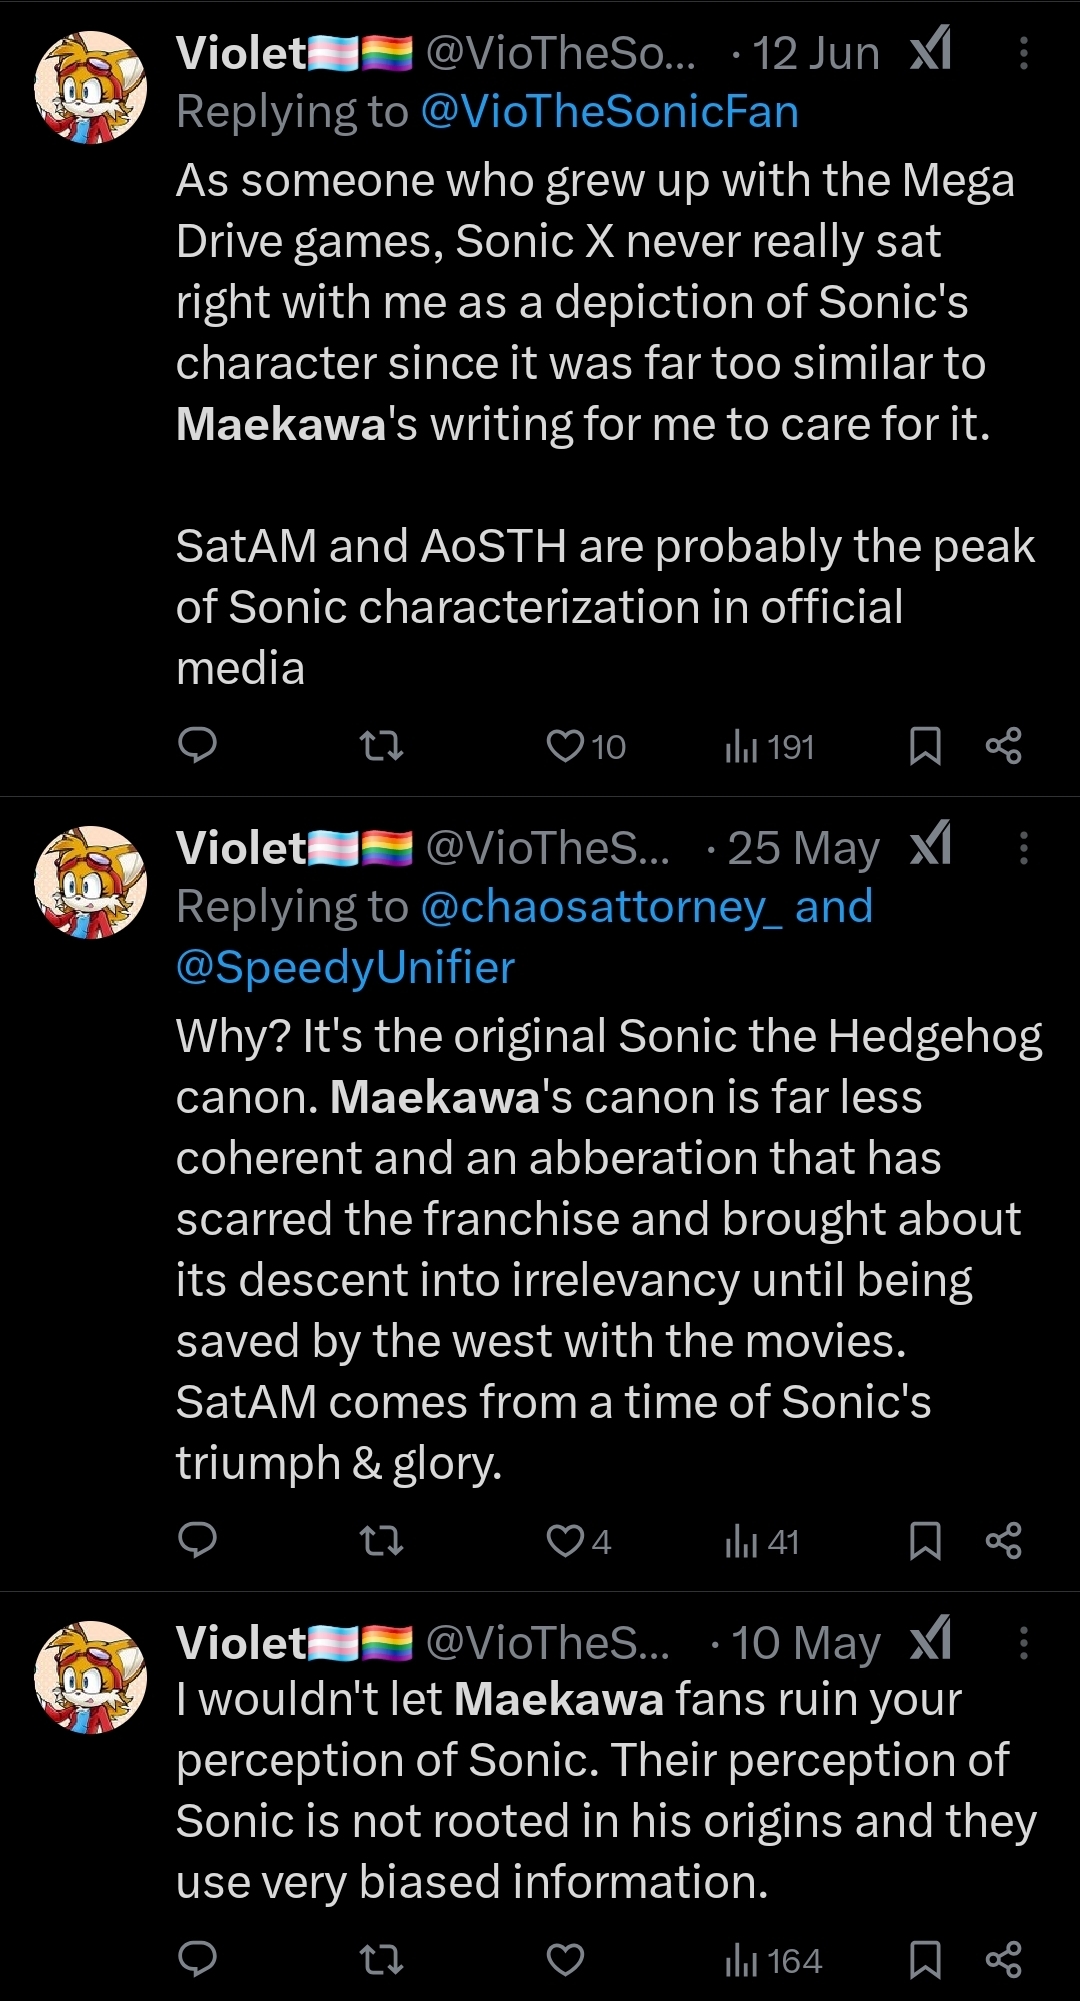Screen dimensions: 1080x2001
Task: Tap Violet's avatar on 25 May tweet
Action: pyautogui.click(x=91, y=882)
